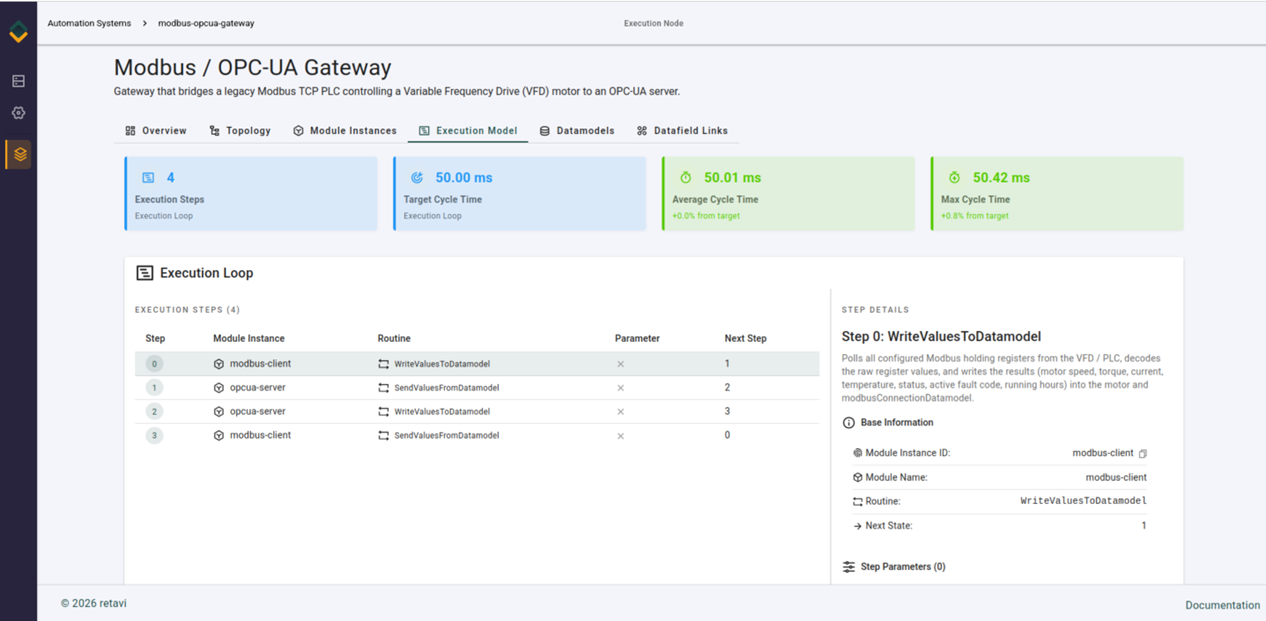Click the Module Name cube icon in step details
1266x621 pixels.
pos(858,478)
